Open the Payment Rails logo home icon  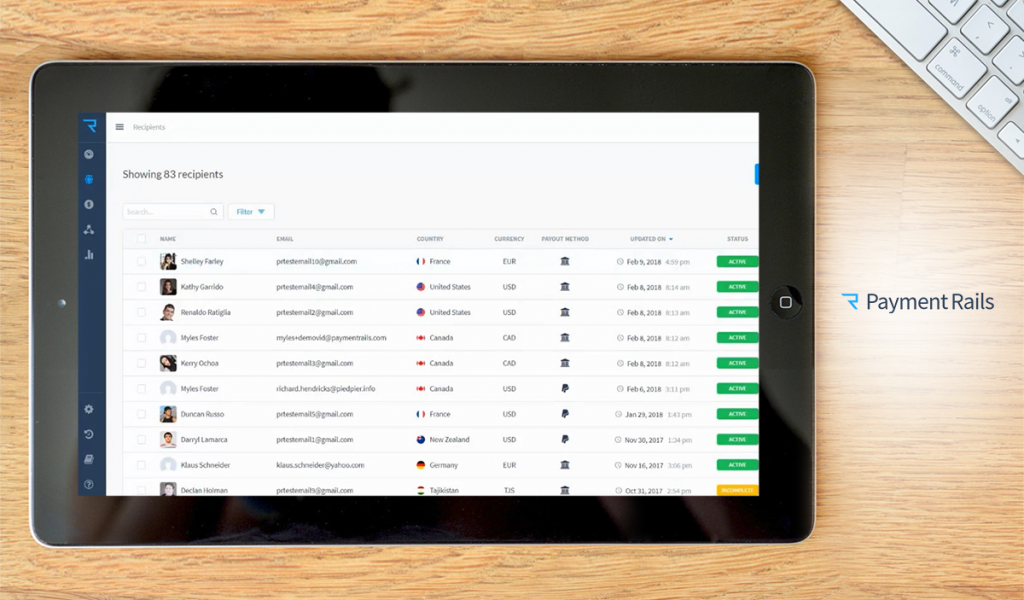89,123
